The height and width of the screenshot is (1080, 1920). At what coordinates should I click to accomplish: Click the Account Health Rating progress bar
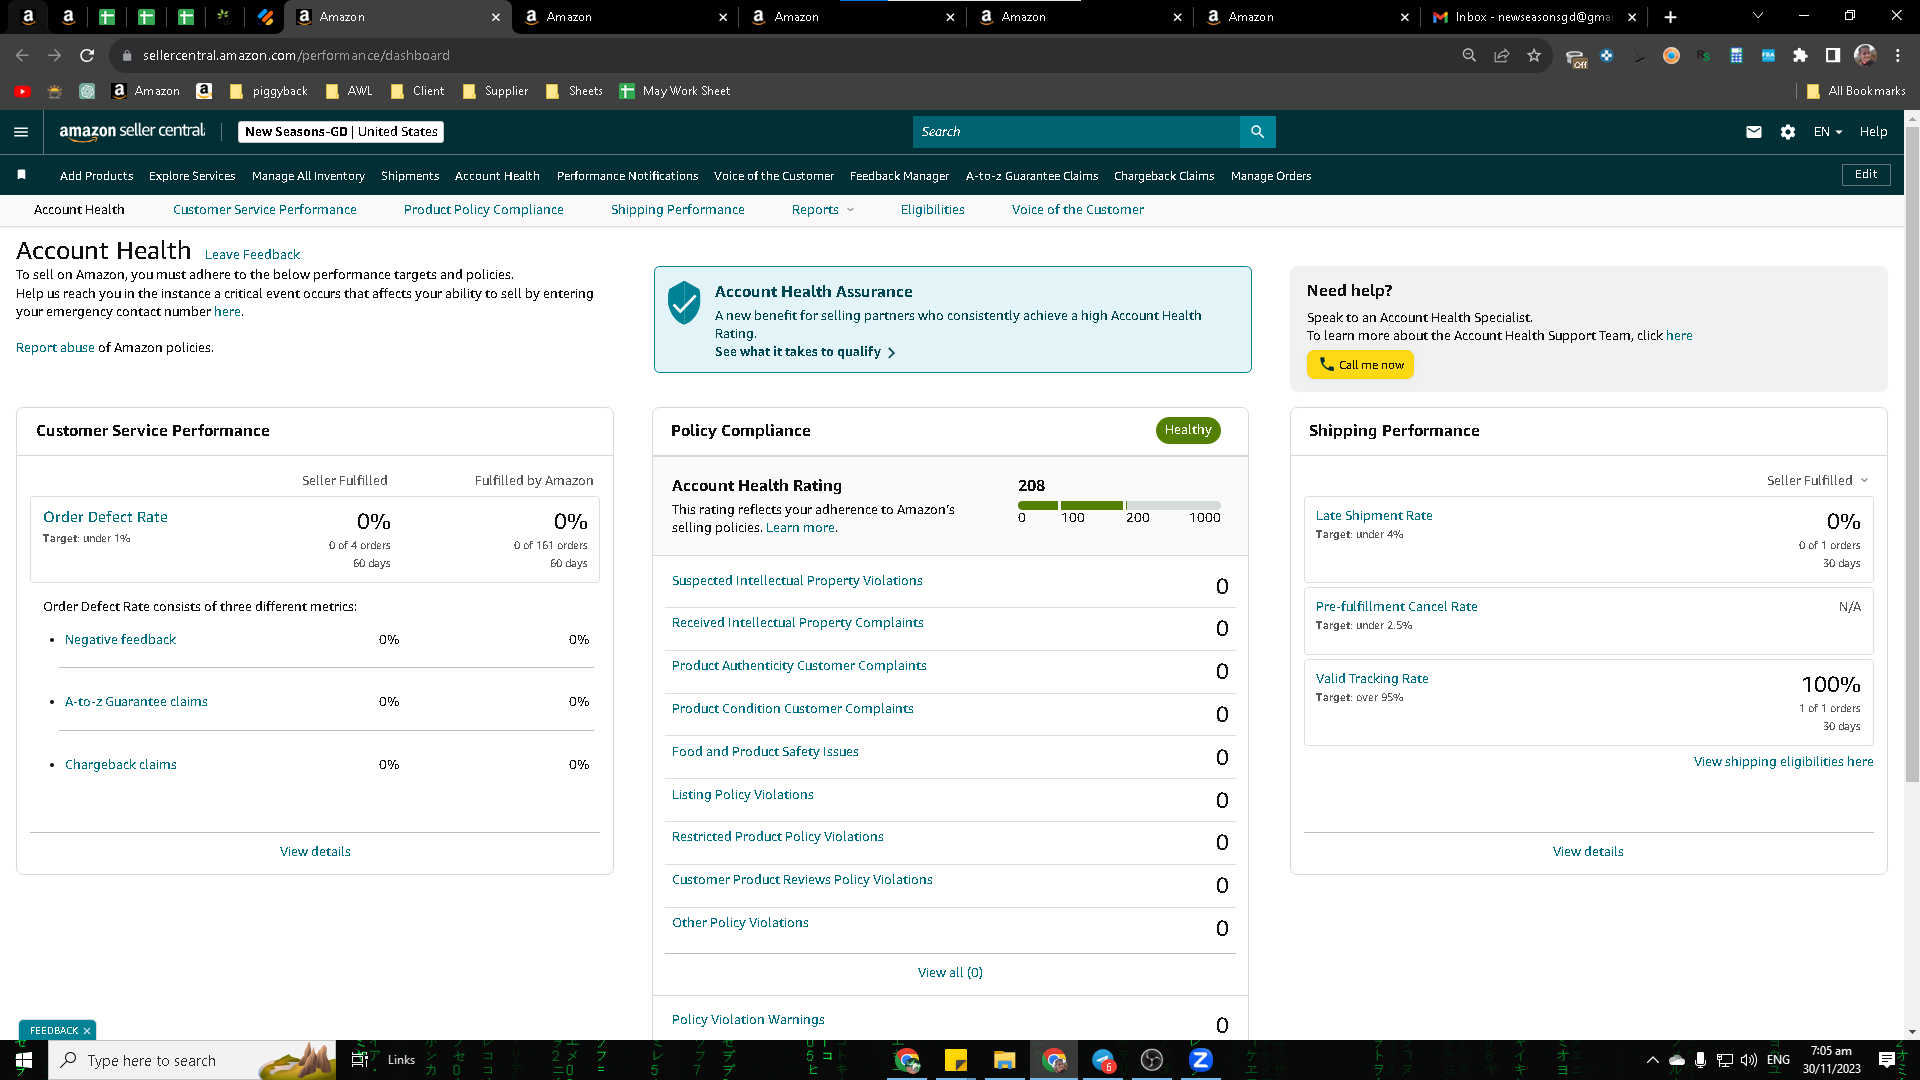point(1119,506)
